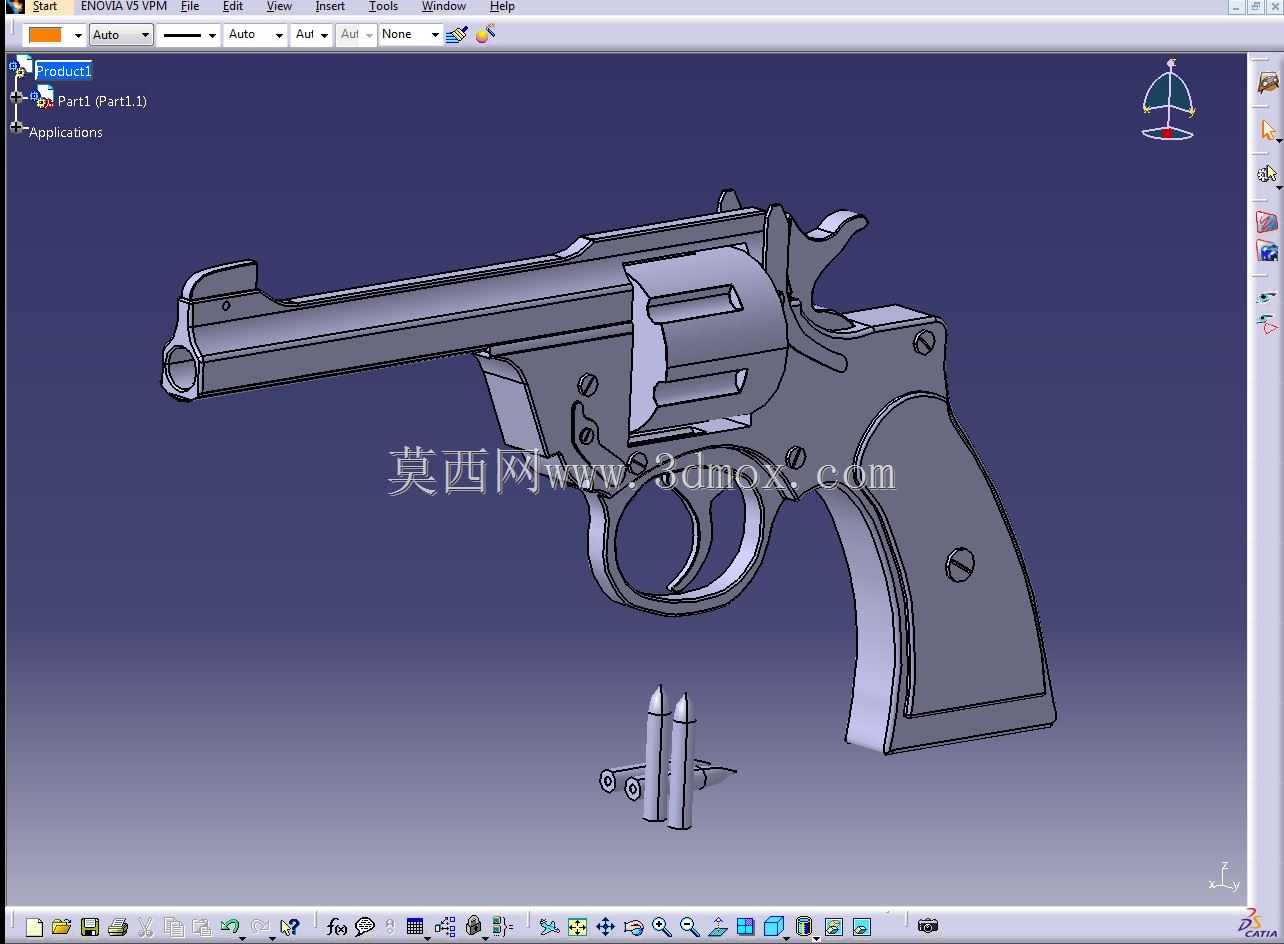Open the Tools menu
The width and height of the screenshot is (1284, 944).
(x=383, y=6)
